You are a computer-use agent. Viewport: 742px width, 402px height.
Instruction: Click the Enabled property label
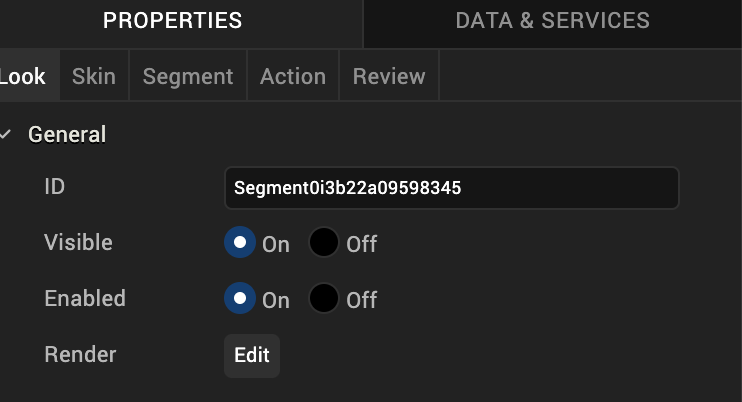85,299
